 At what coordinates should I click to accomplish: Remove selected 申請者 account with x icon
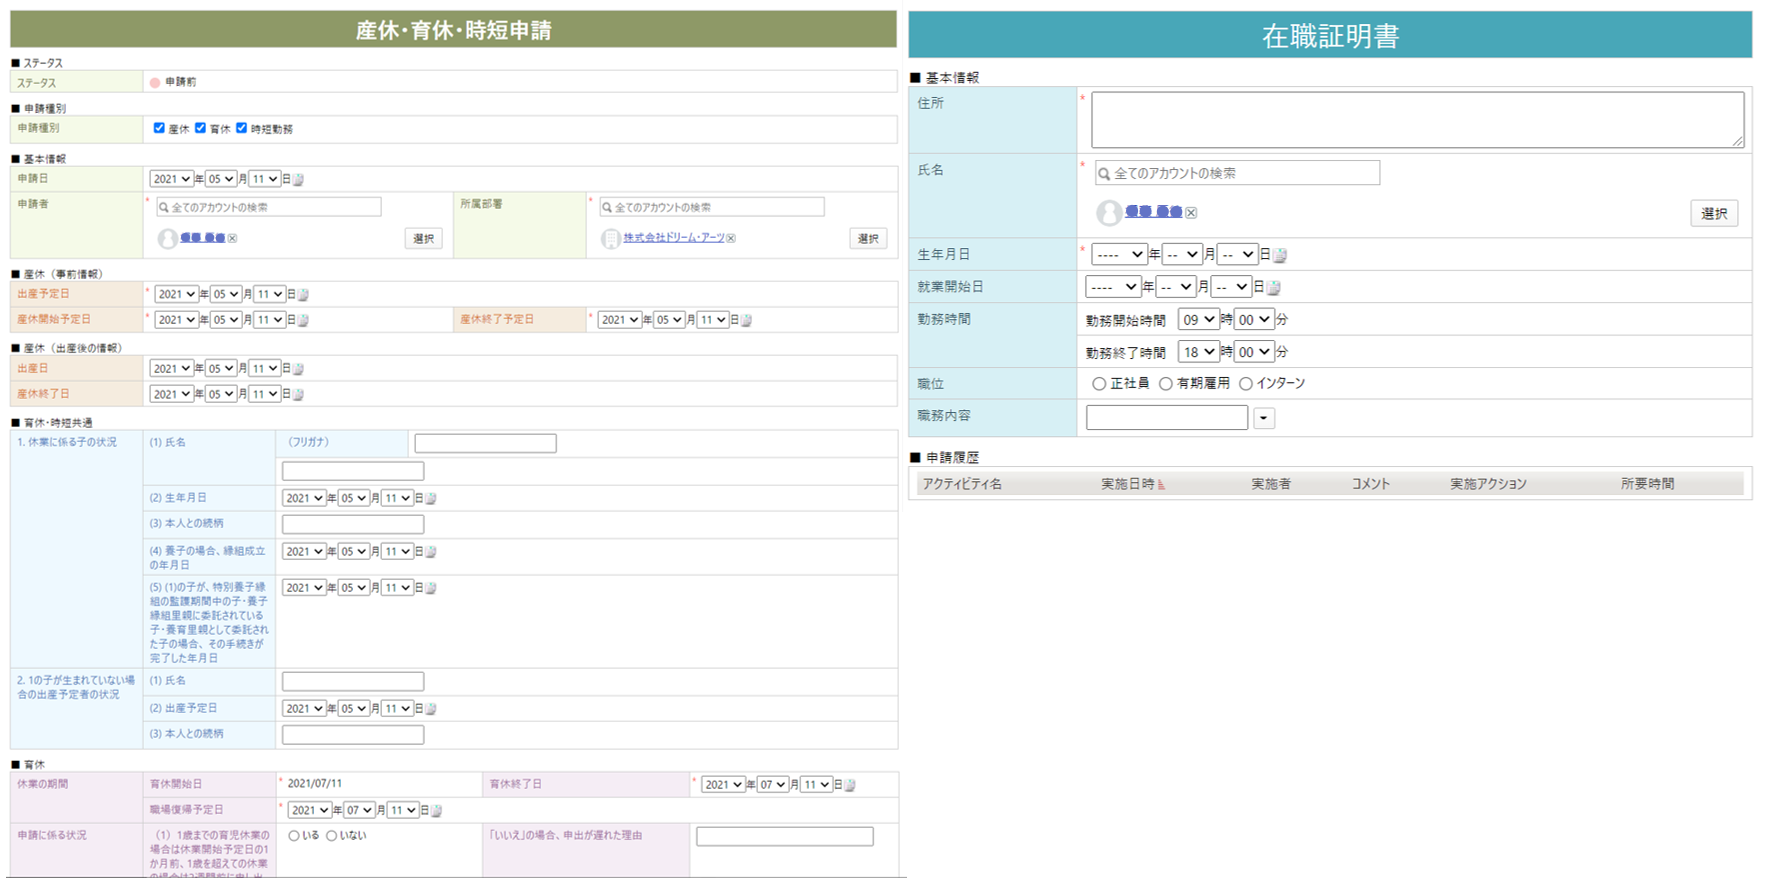(232, 239)
